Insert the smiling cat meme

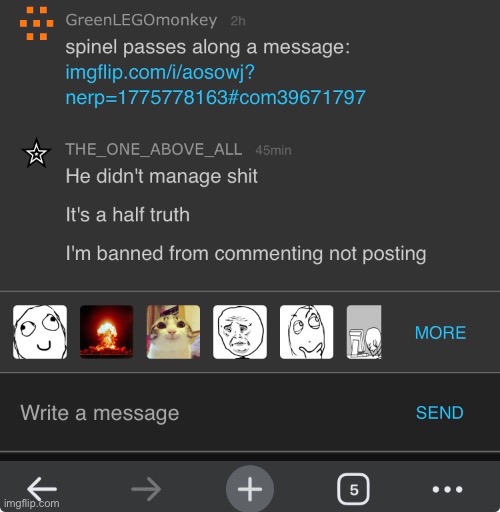[173, 332]
